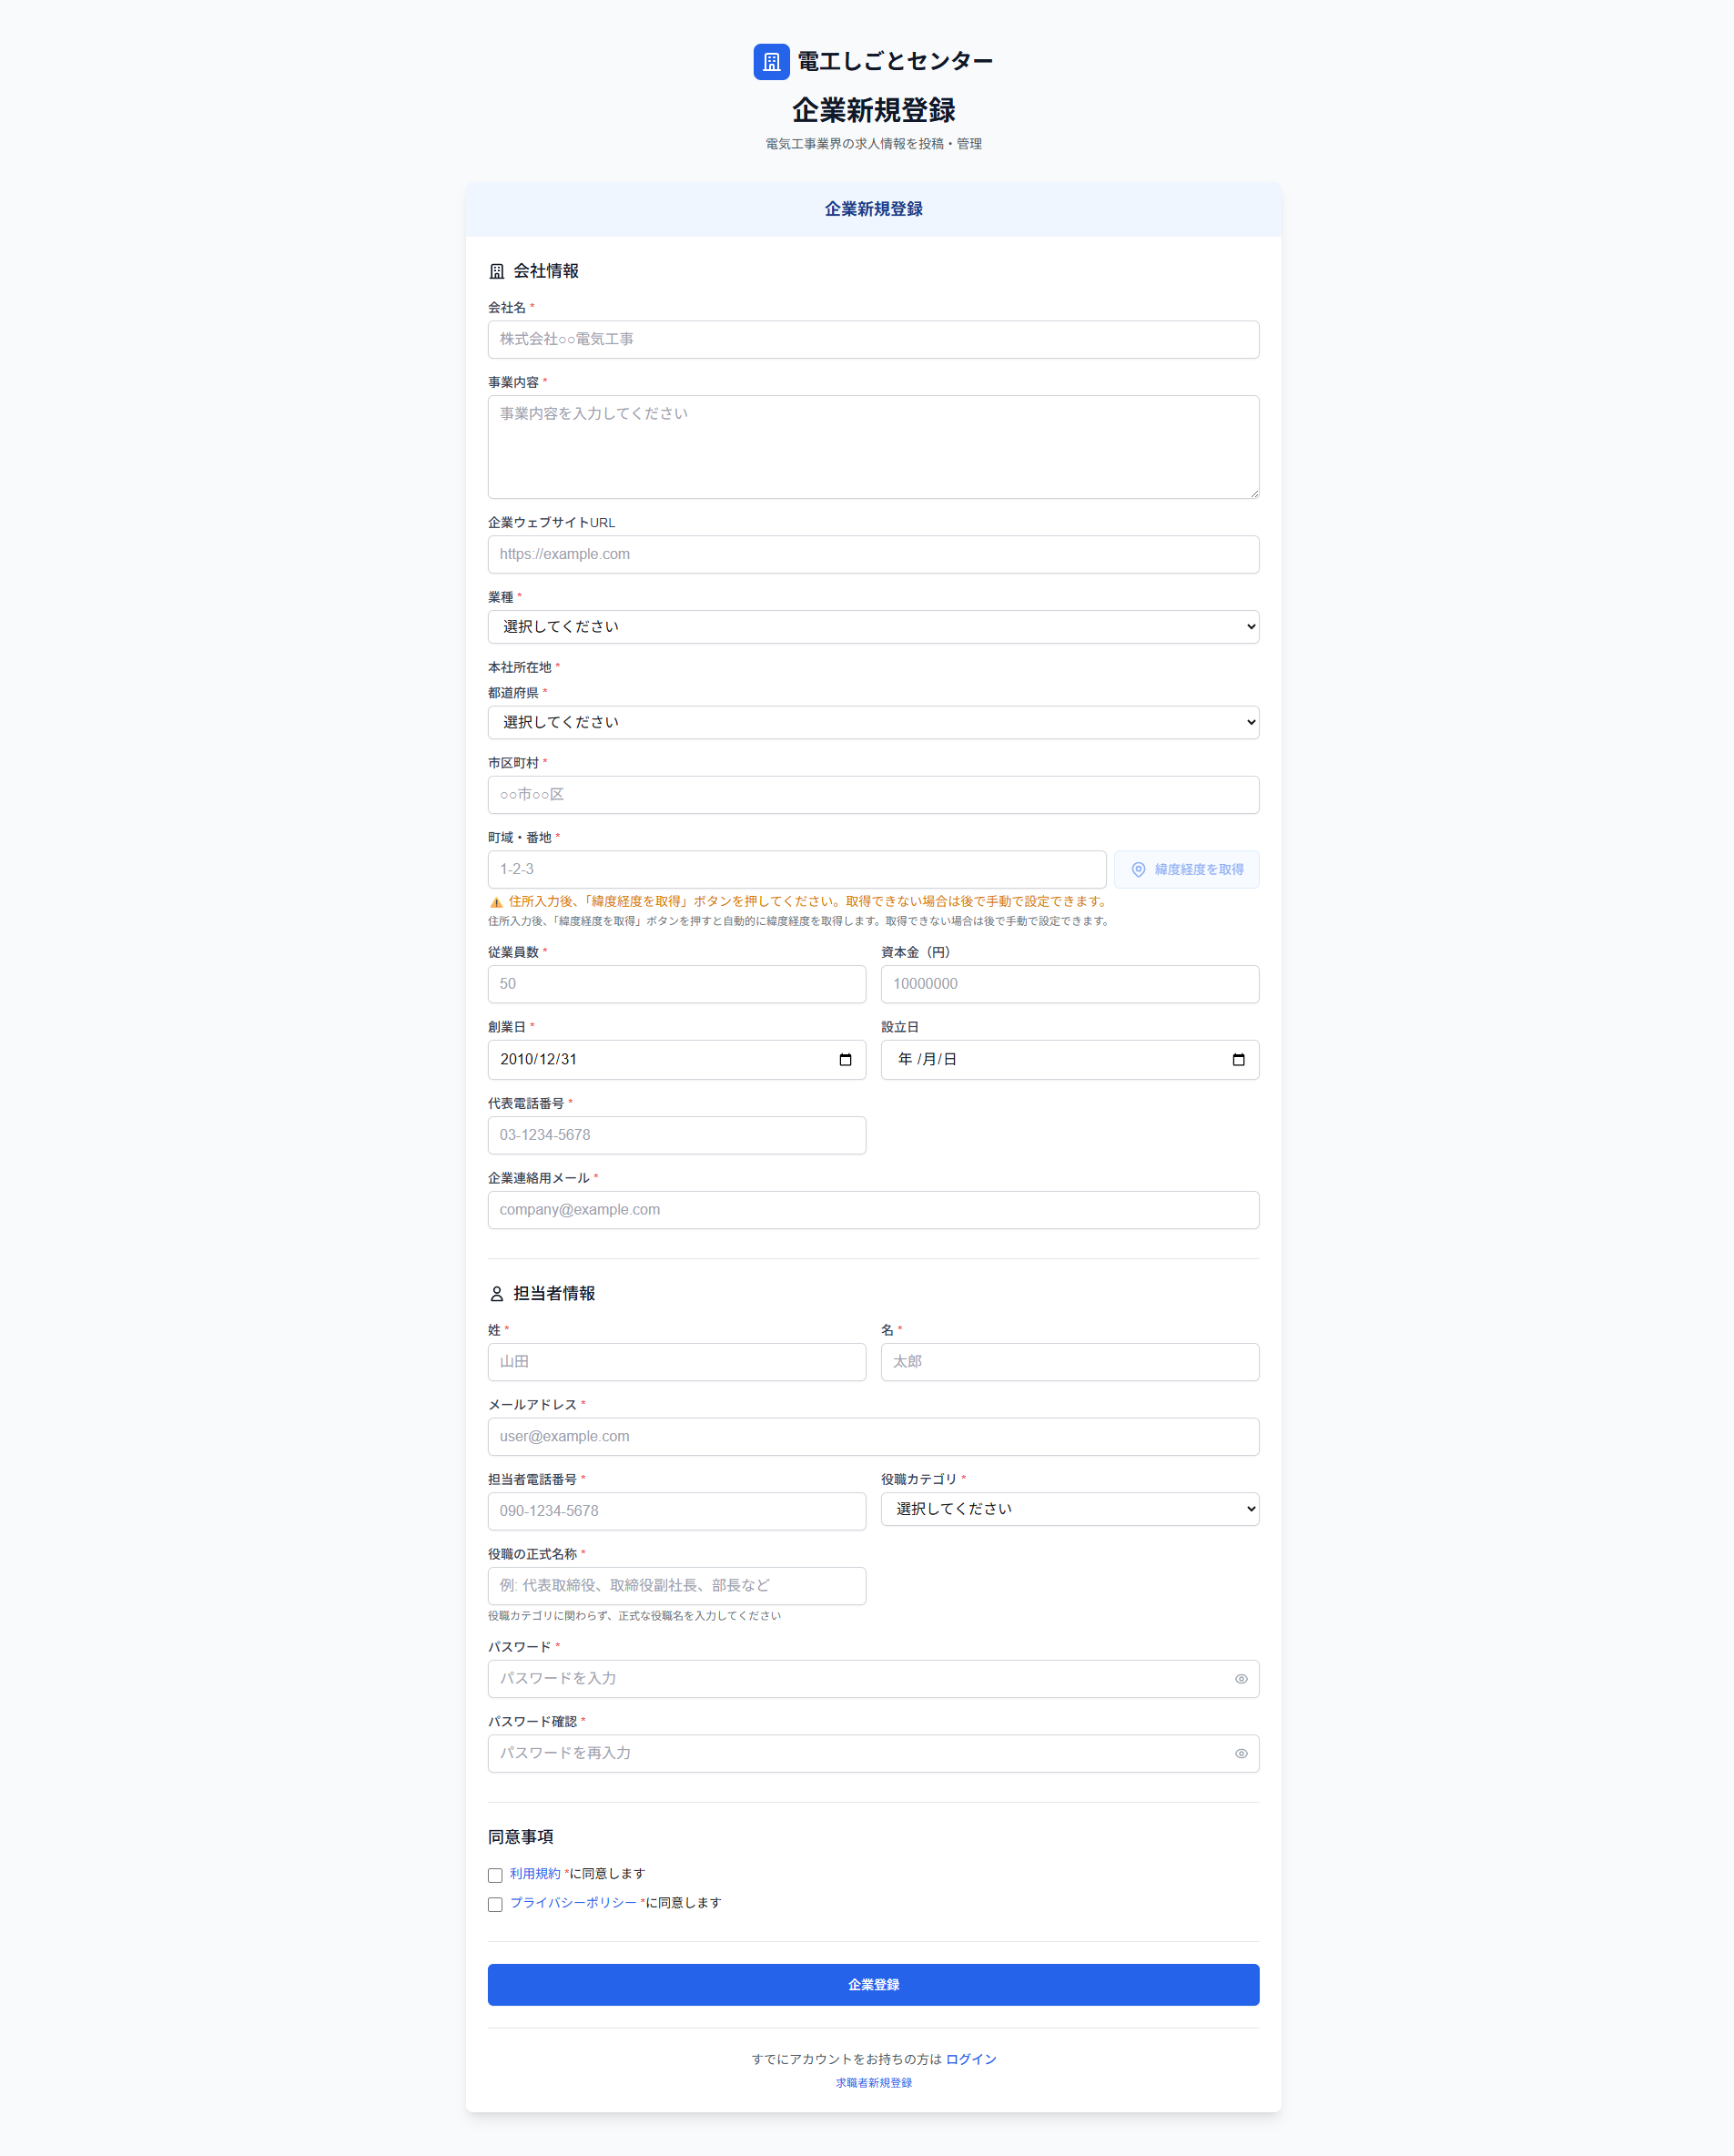Click the 担当者情報 person icon
This screenshot has height=2156, width=1734.
pos(497,1294)
